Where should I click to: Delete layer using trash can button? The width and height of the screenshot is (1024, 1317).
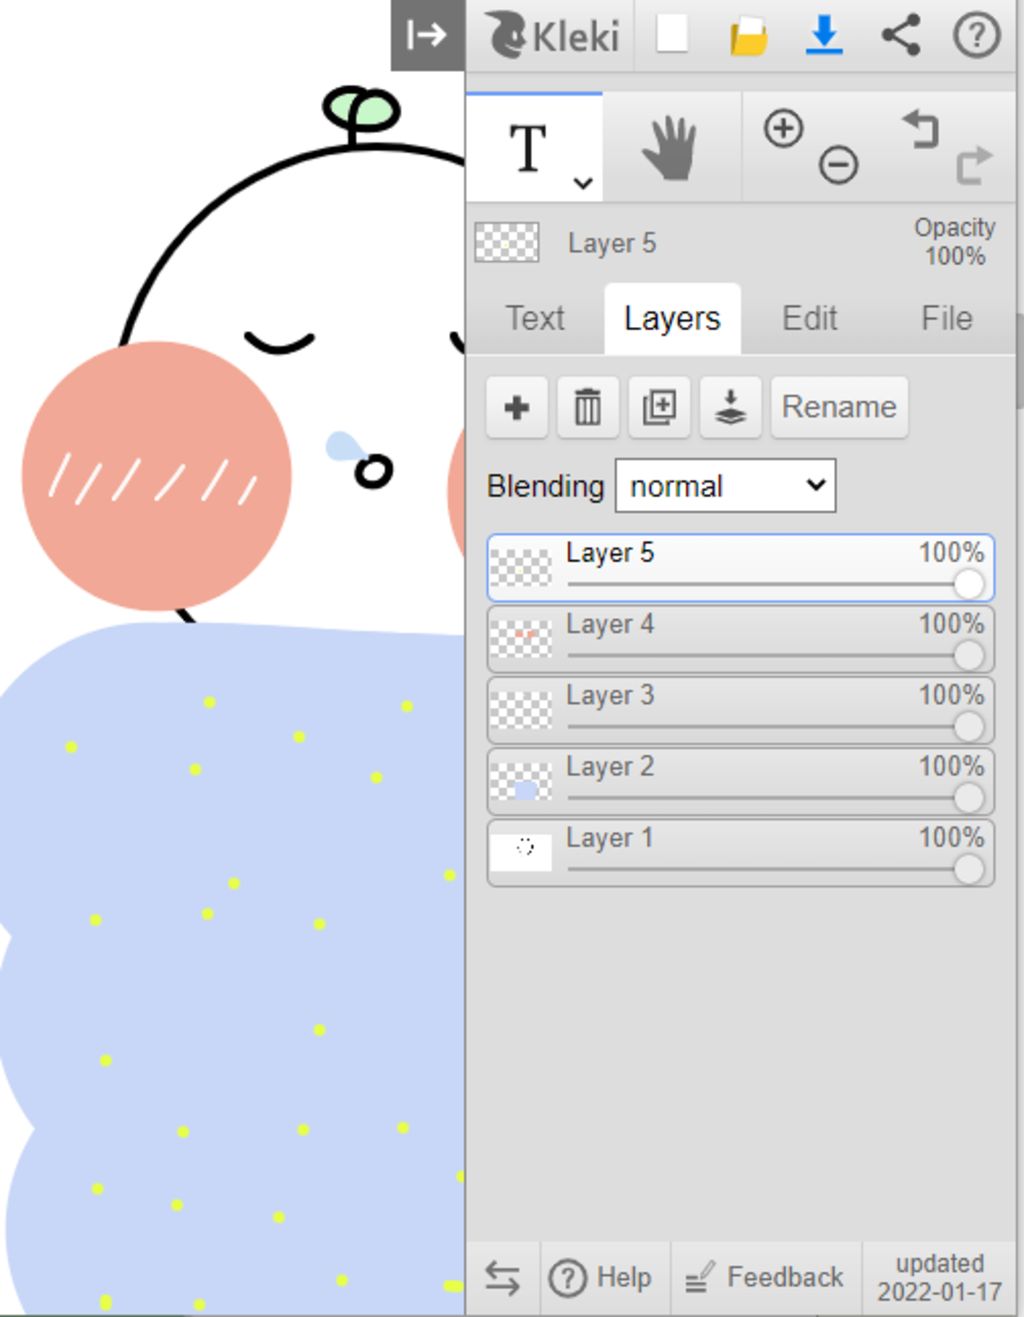[588, 407]
